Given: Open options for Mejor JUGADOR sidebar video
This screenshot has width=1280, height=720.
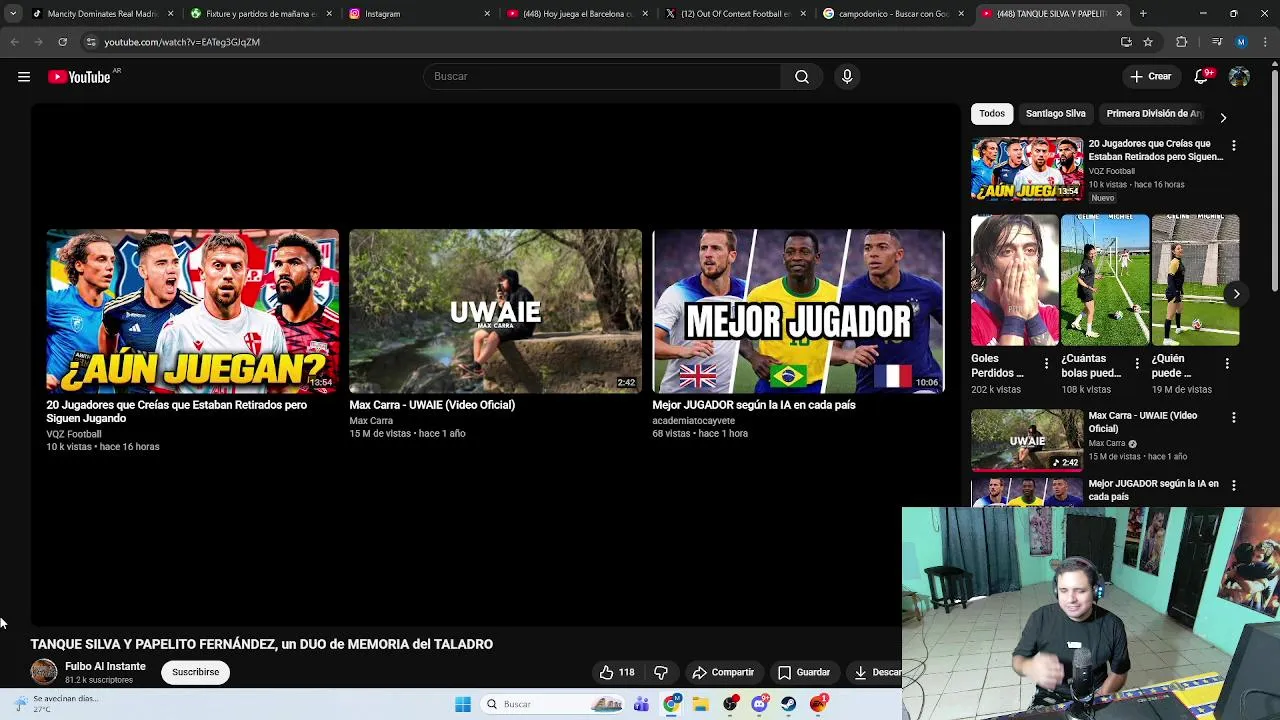Looking at the screenshot, I should [1233, 486].
